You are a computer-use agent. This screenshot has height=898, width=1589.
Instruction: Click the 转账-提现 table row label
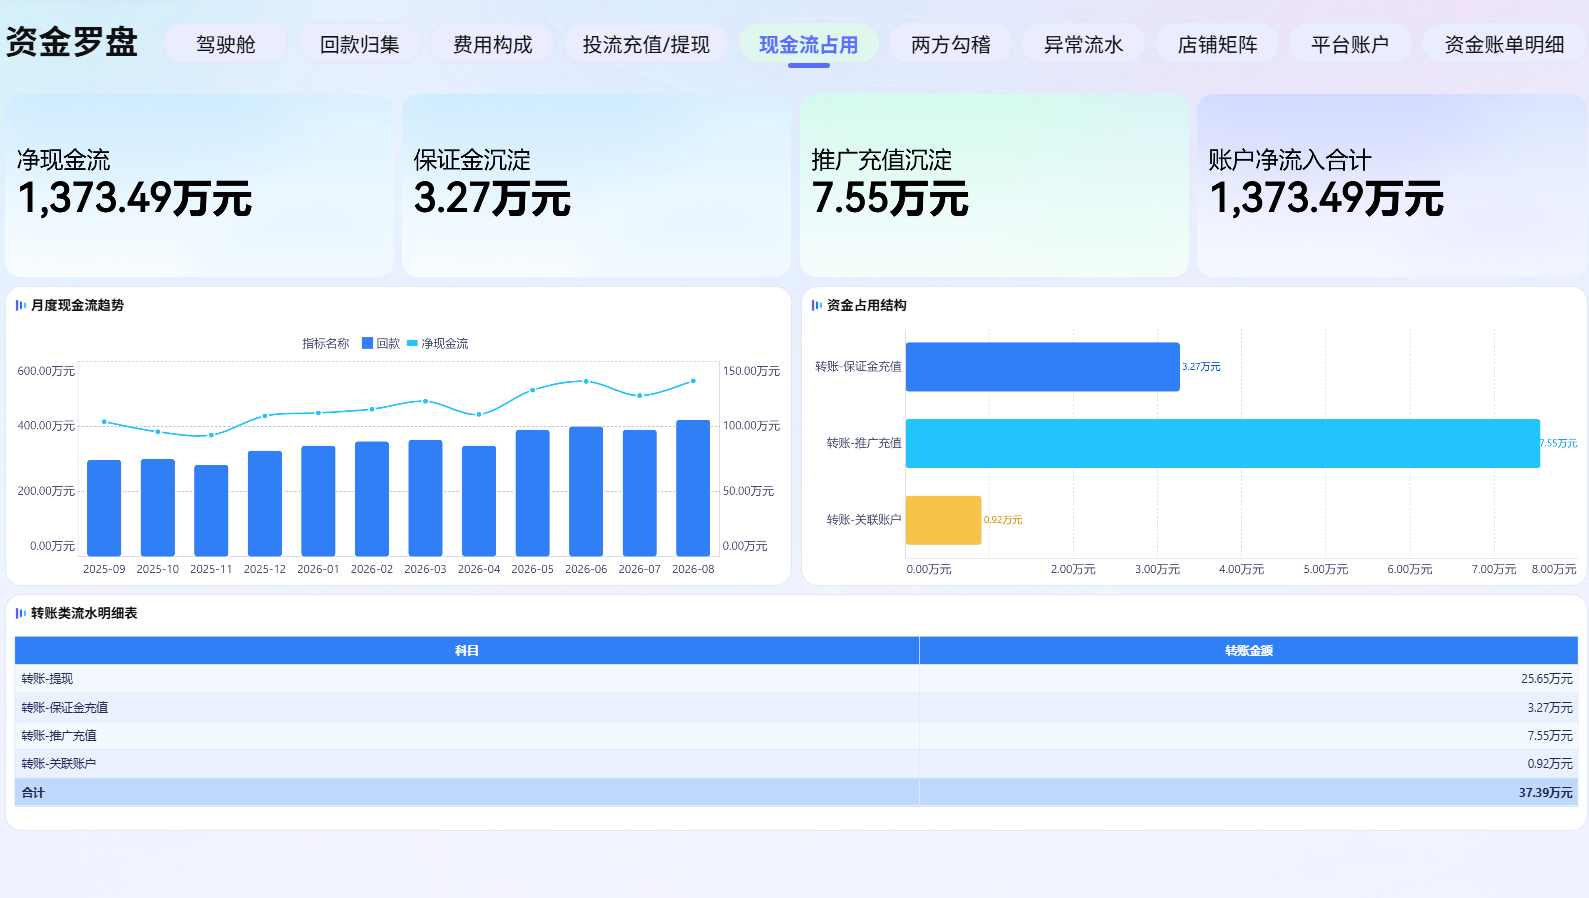47,679
